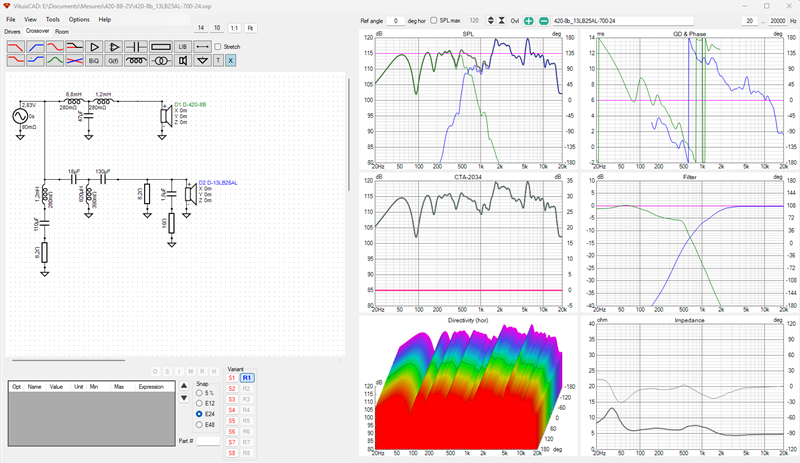Switch to the Drivers tab
The height and width of the screenshot is (463, 800).
(12, 32)
